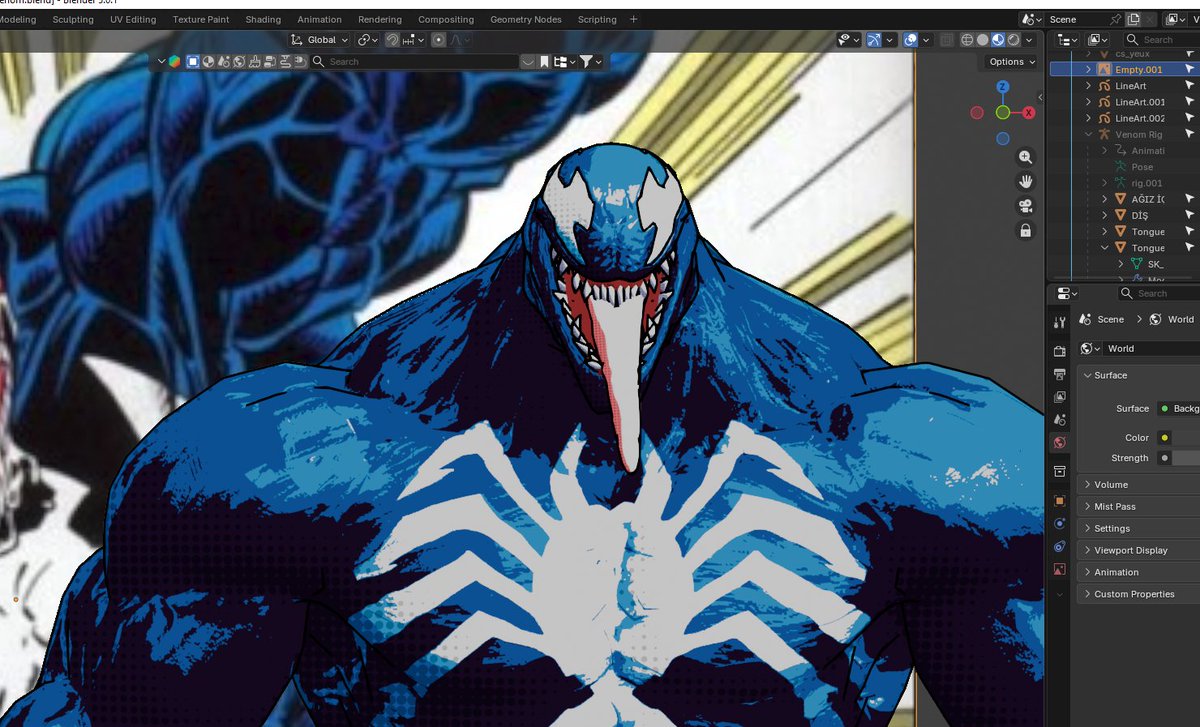Toggle the snapping magnet icon
This screenshot has height=727, width=1200.
click(x=393, y=40)
